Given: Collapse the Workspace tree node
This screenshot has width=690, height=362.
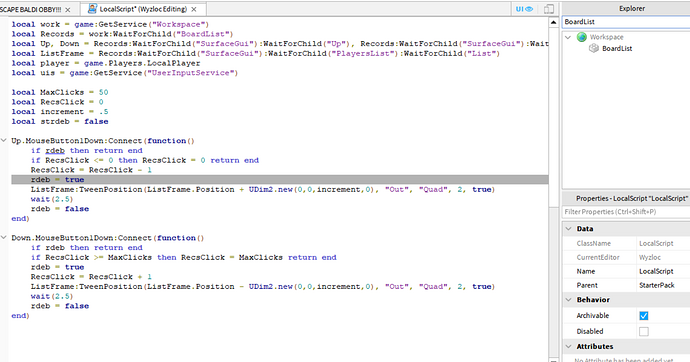Looking at the screenshot, I should [x=568, y=37].
